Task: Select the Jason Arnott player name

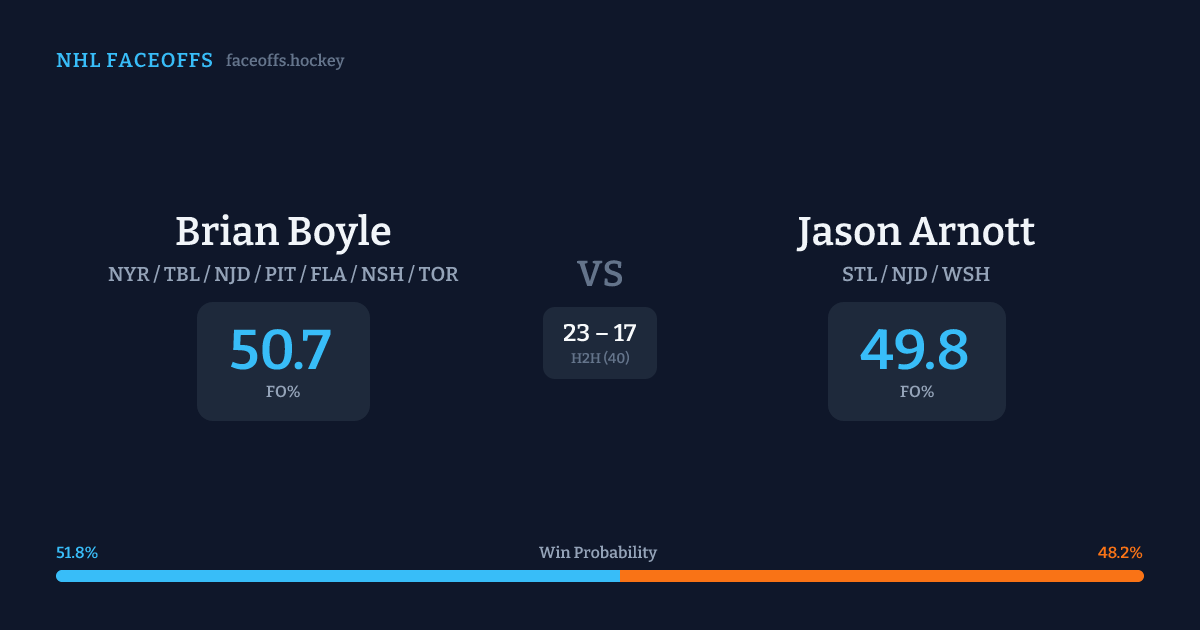Action: click(x=916, y=231)
